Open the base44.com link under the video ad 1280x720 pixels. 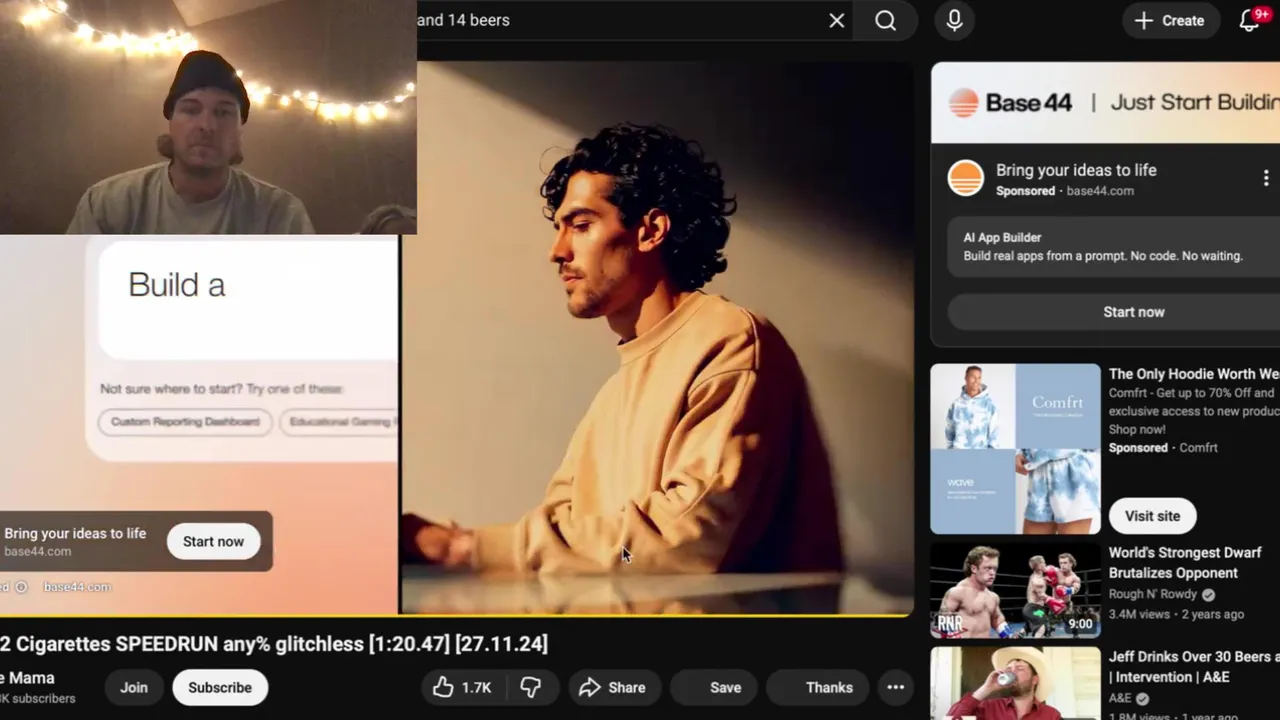[76, 587]
